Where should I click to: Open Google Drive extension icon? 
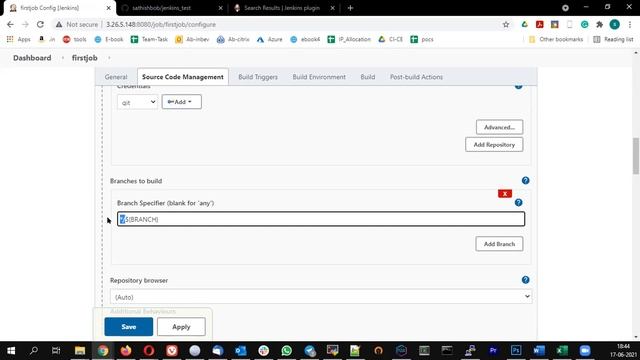[524, 24]
